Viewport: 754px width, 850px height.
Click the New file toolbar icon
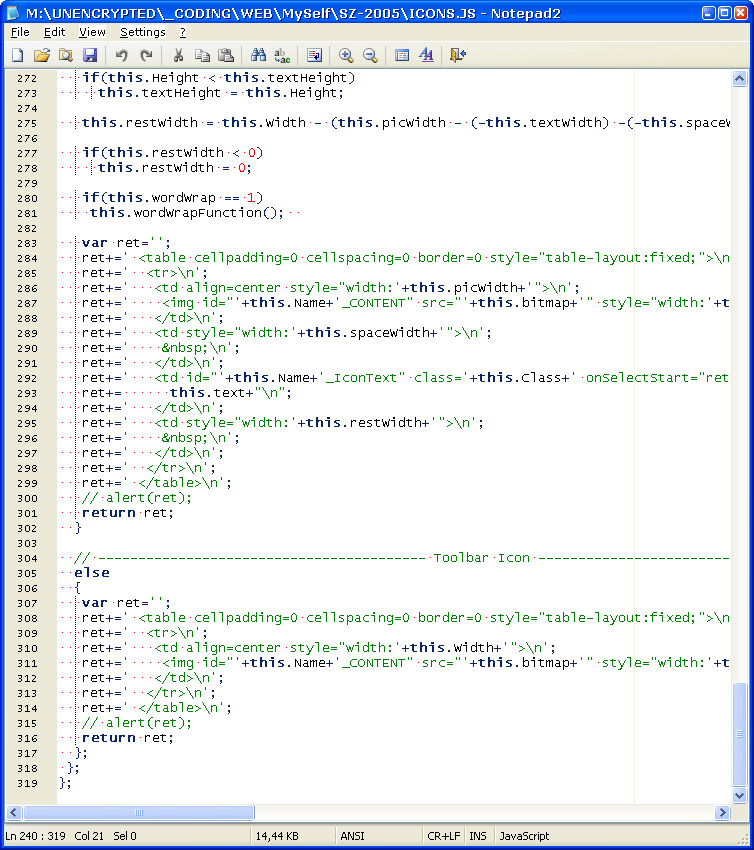point(18,55)
